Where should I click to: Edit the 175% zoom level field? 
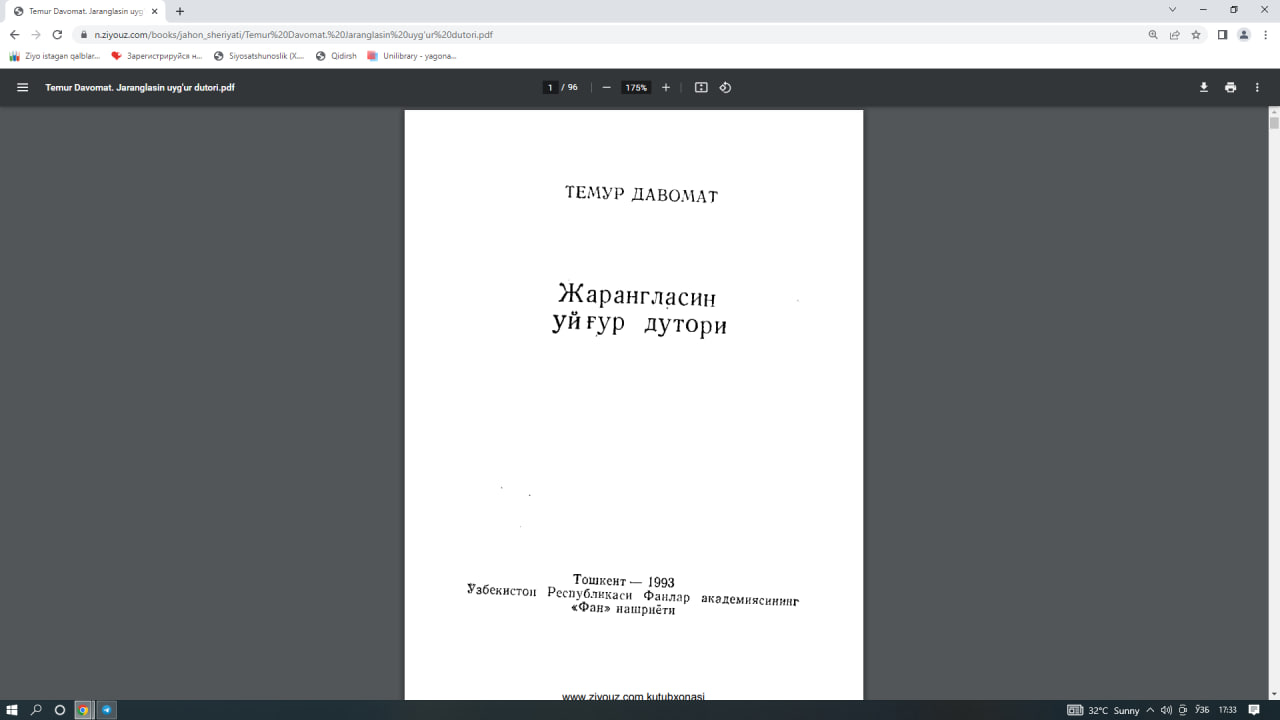[636, 87]
